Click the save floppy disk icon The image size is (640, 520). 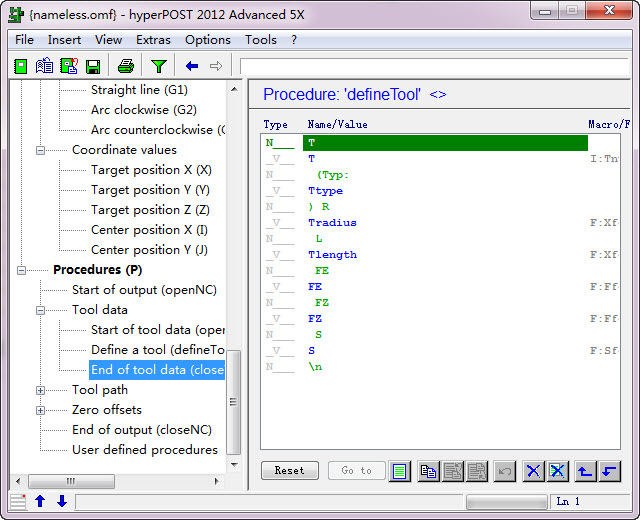click(93, 67)
